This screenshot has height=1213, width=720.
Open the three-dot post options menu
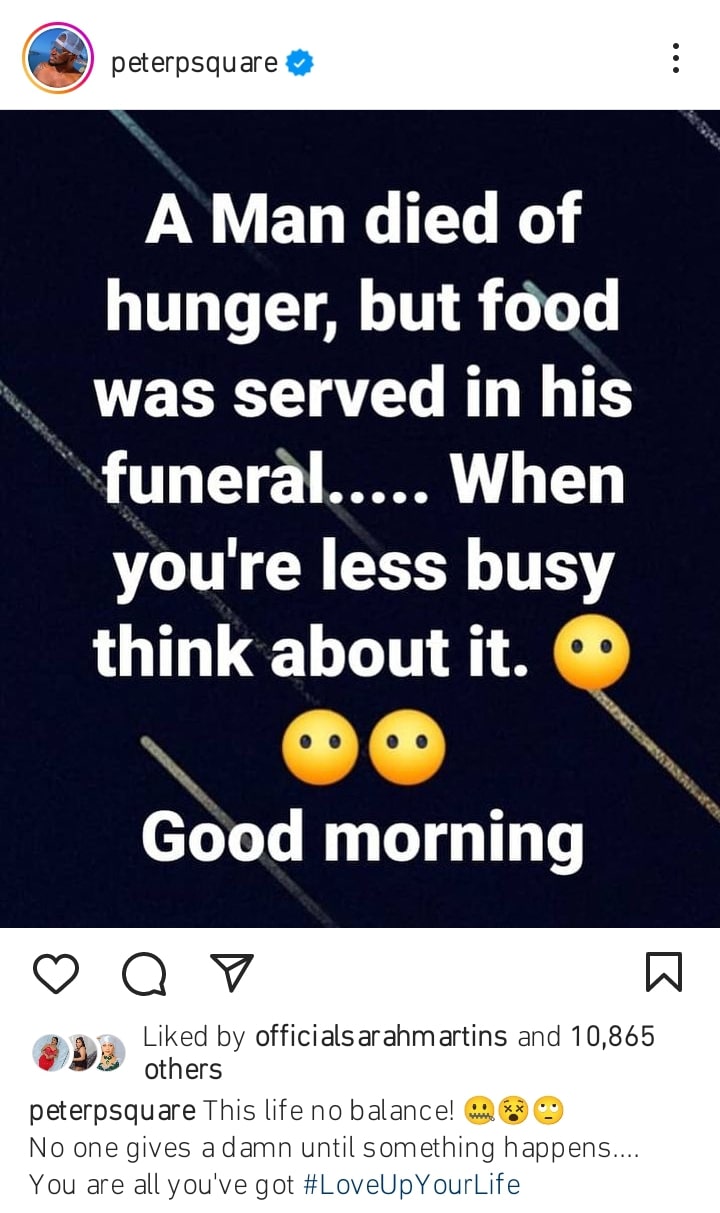pyautogui.click(x=676, y=59)
